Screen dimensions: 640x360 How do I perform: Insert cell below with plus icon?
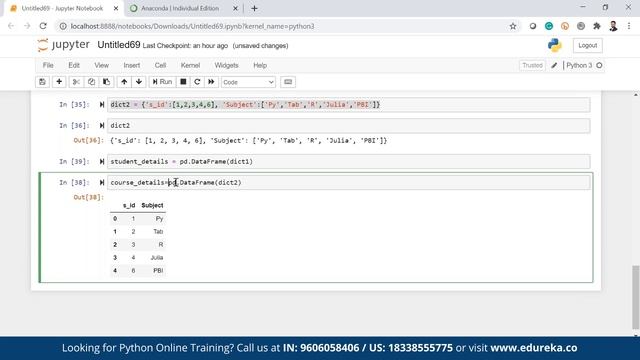click(59, 82)
